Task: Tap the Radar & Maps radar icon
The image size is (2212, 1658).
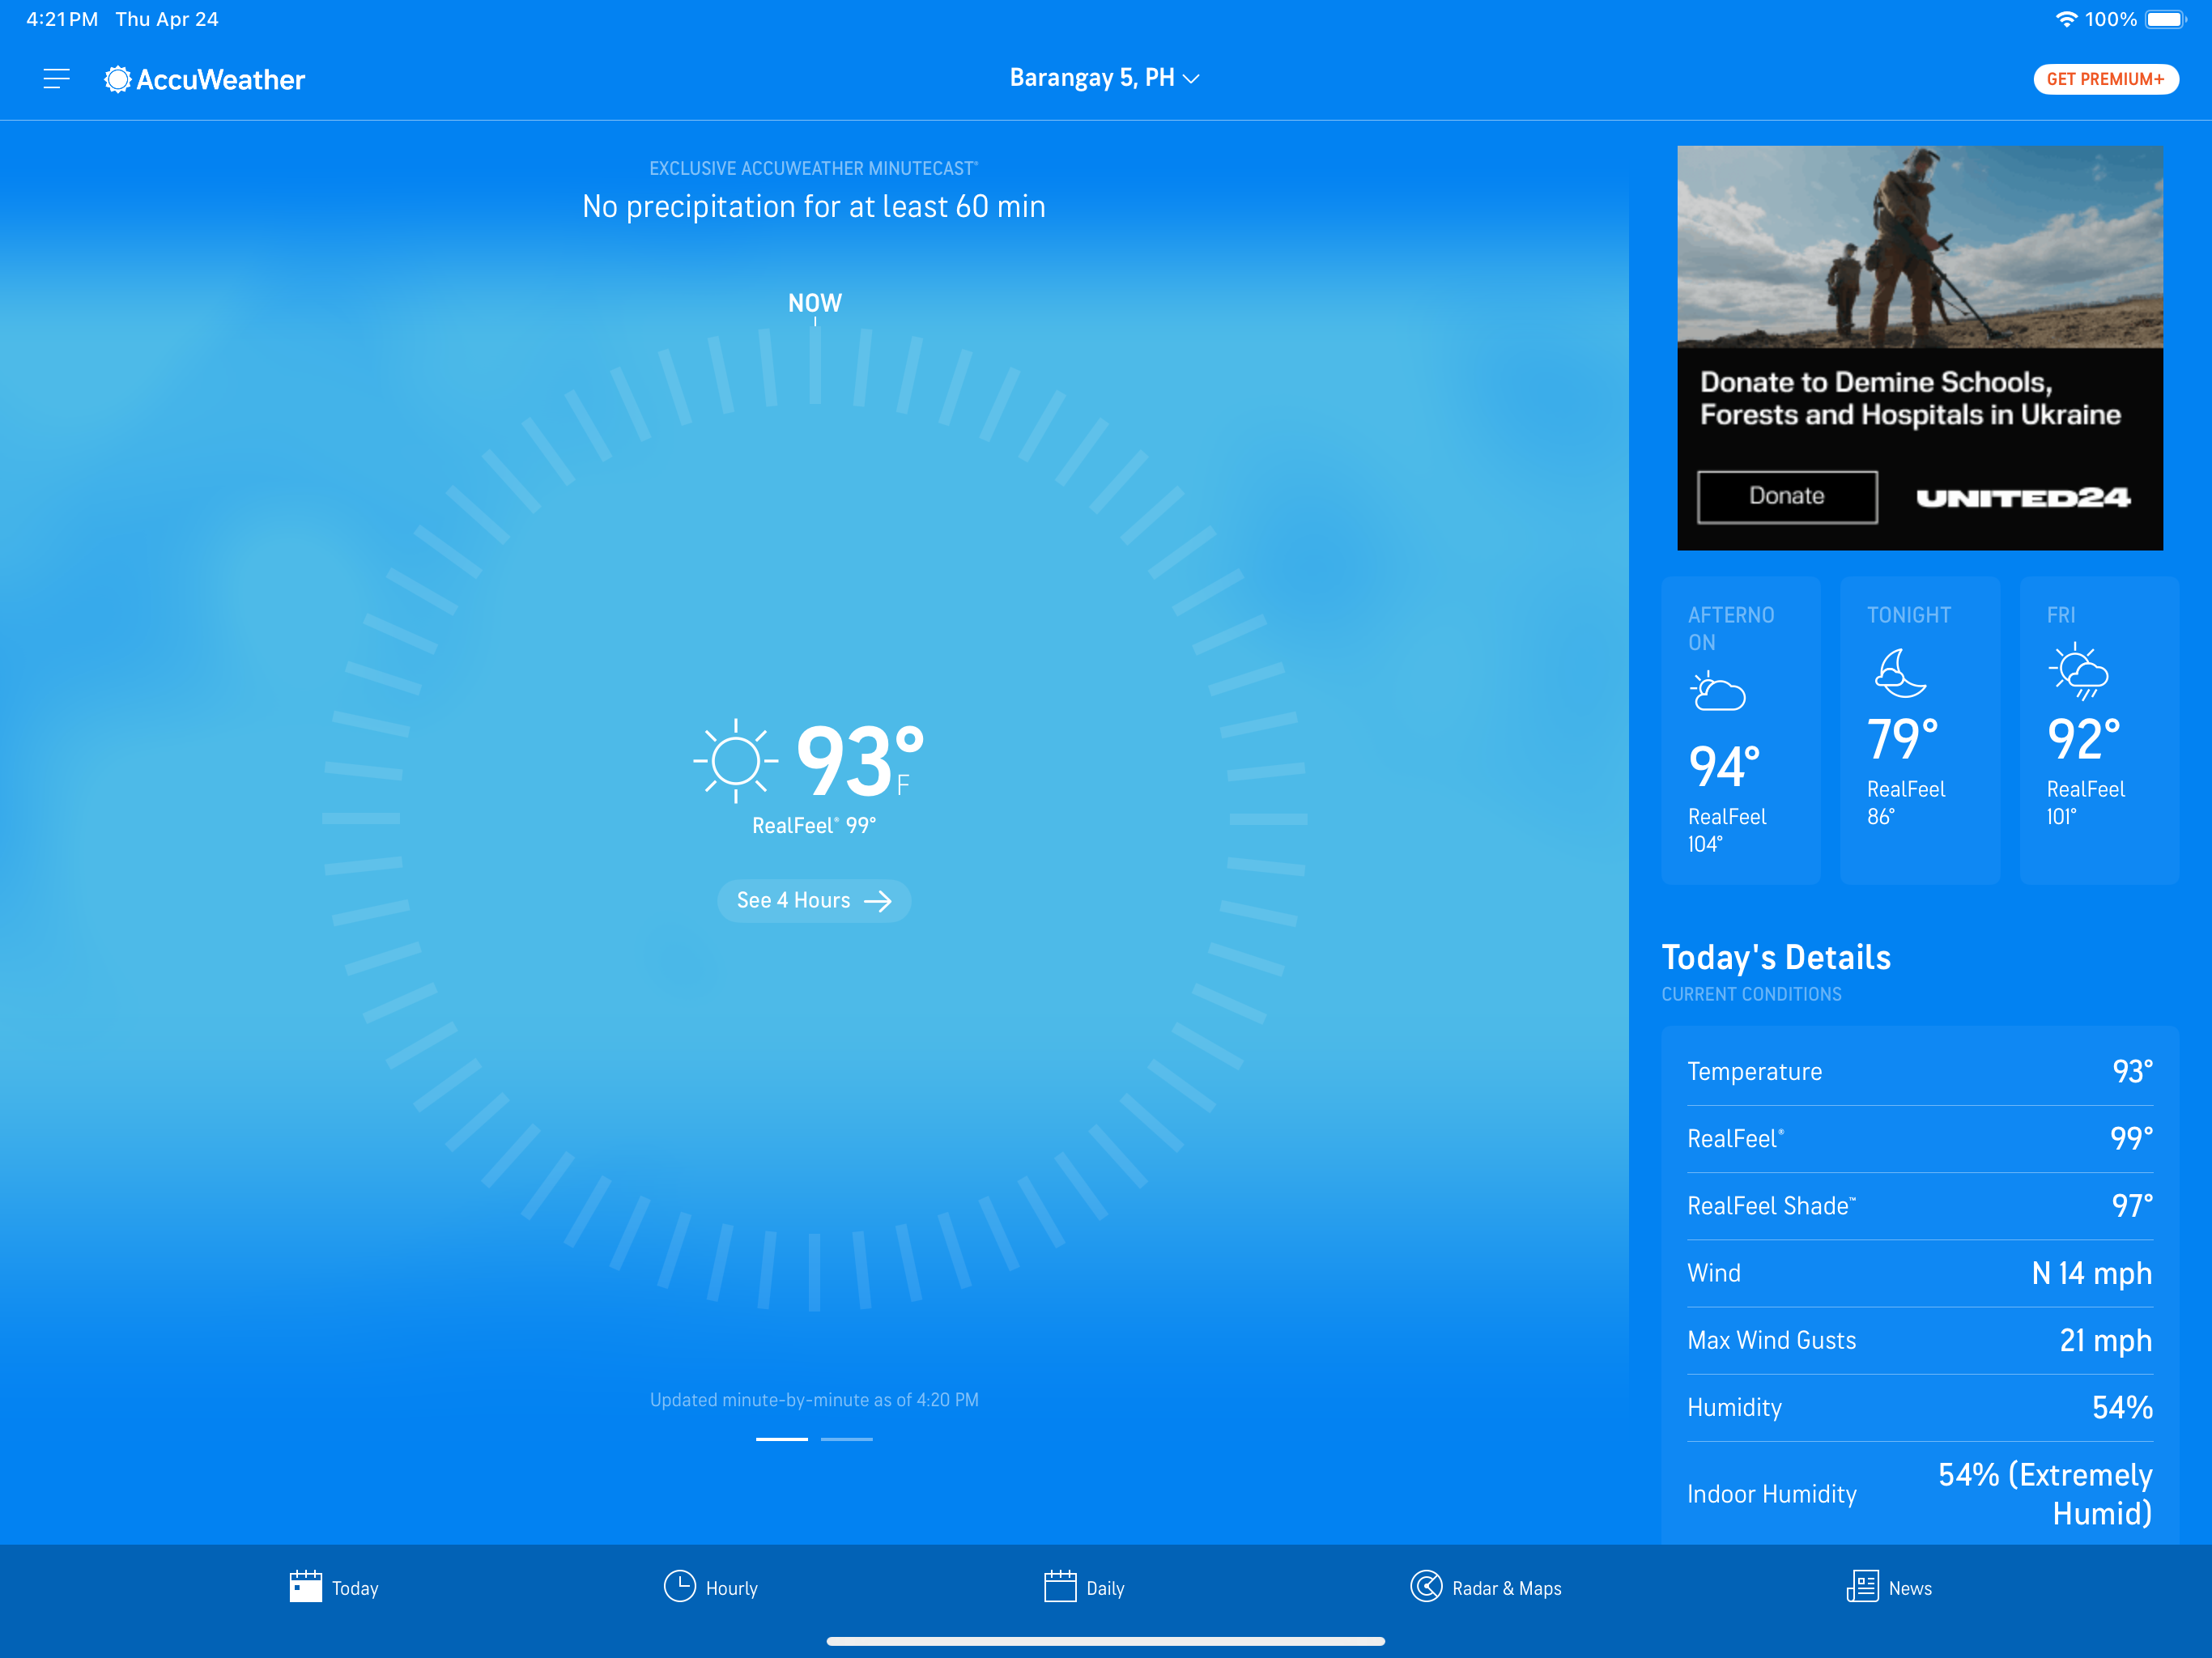Action: [x=1426, y=1586]
